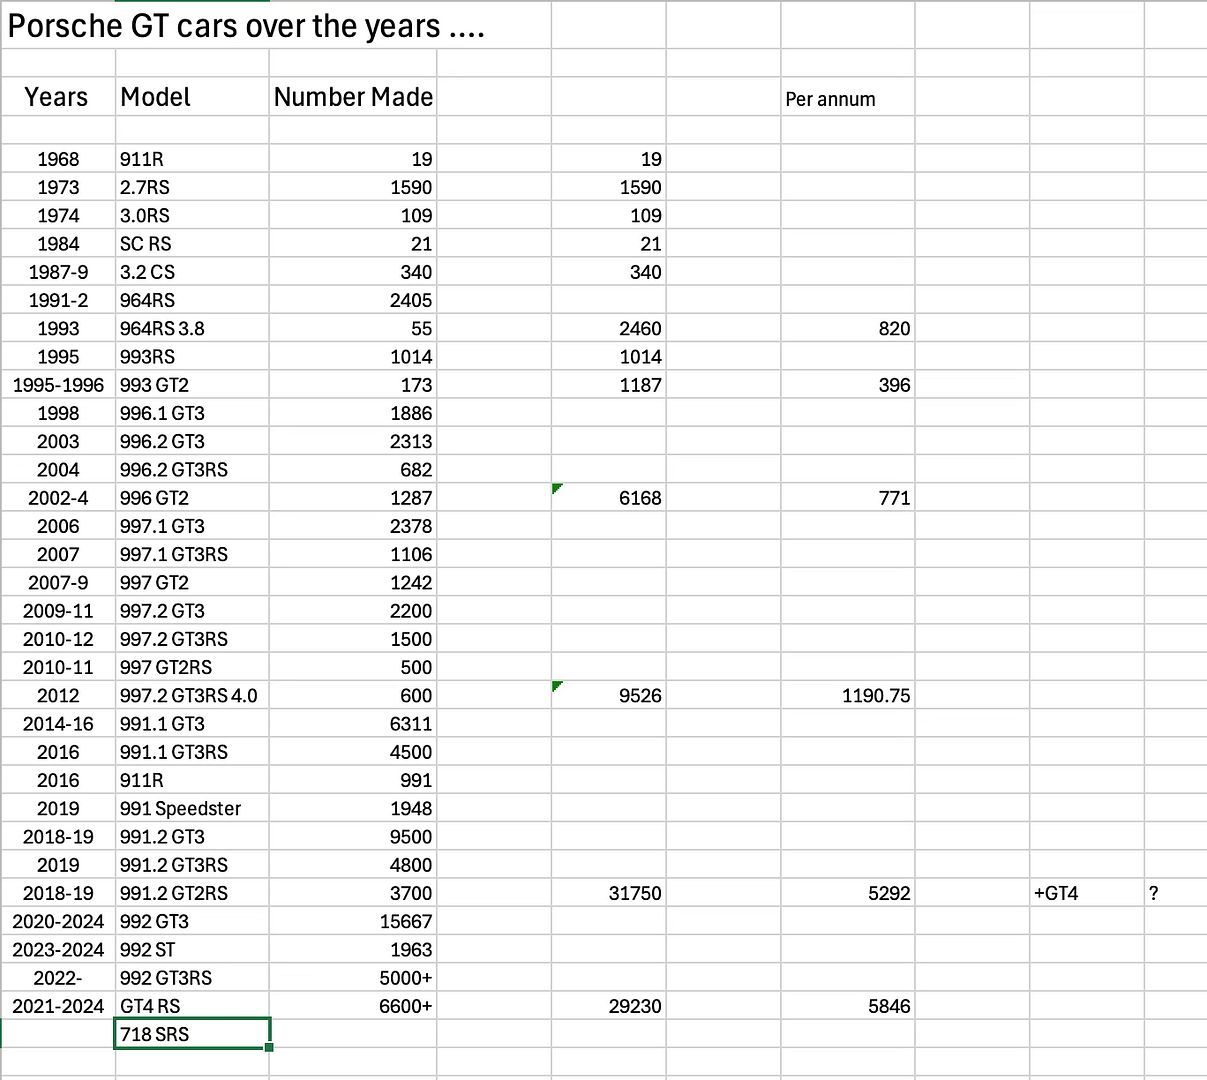
Task: Select the "SC RS" model cell
Action: click(192, 243)
